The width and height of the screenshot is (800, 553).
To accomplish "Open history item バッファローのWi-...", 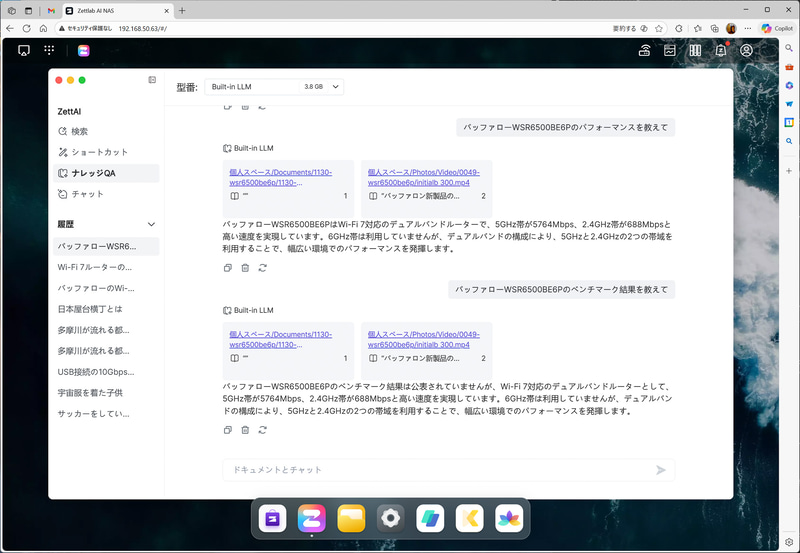I will pyautogui.click(x=106, y=288).
